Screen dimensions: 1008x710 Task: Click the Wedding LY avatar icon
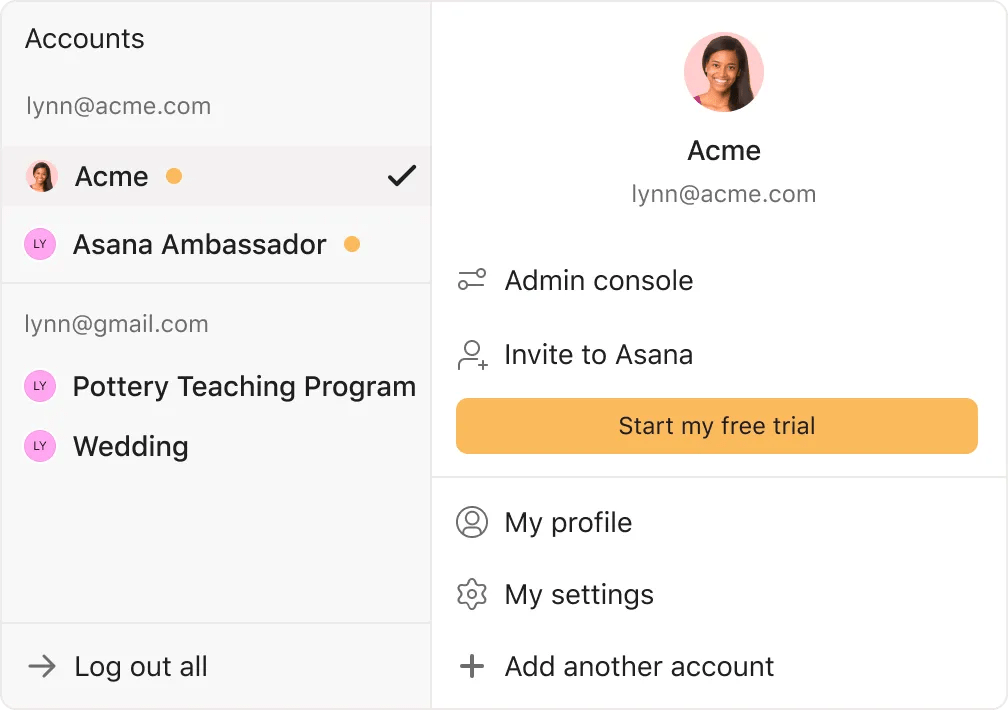40,446
